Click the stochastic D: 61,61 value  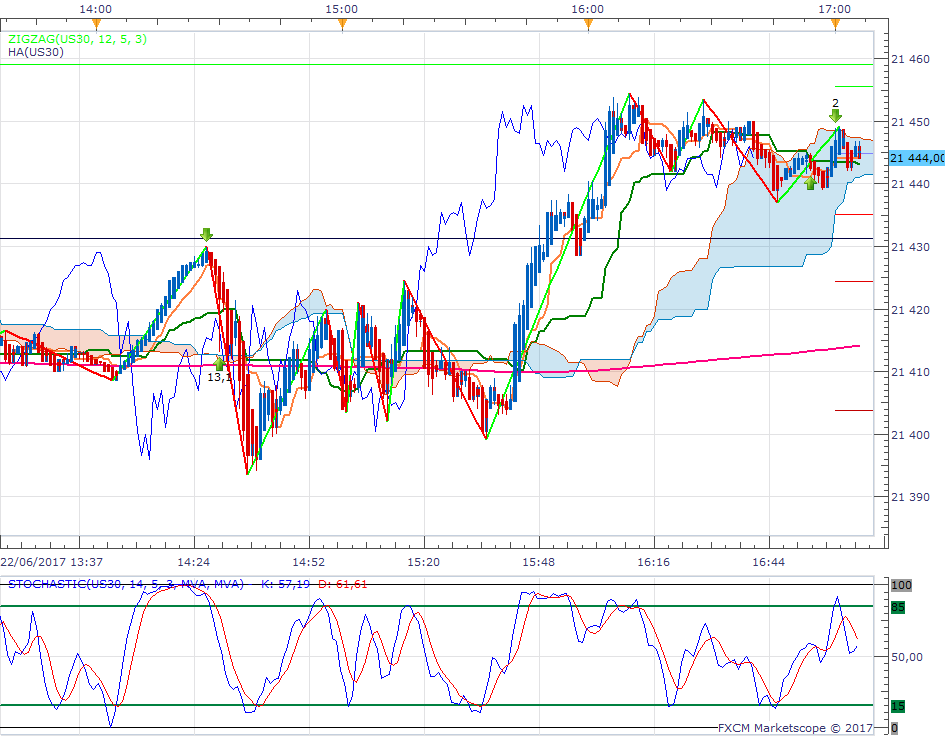(x=343, y=584)
